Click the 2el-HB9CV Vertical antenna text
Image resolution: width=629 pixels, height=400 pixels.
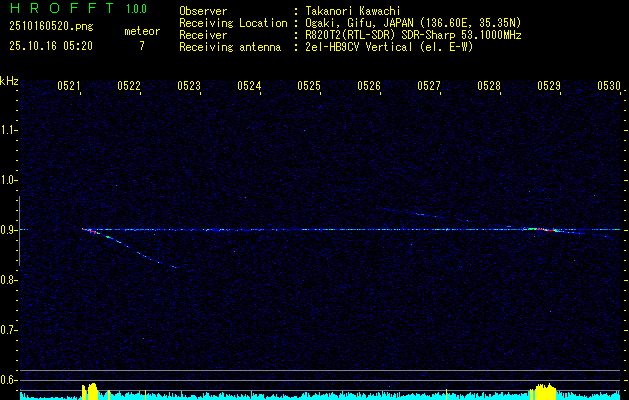coord(387,47)
